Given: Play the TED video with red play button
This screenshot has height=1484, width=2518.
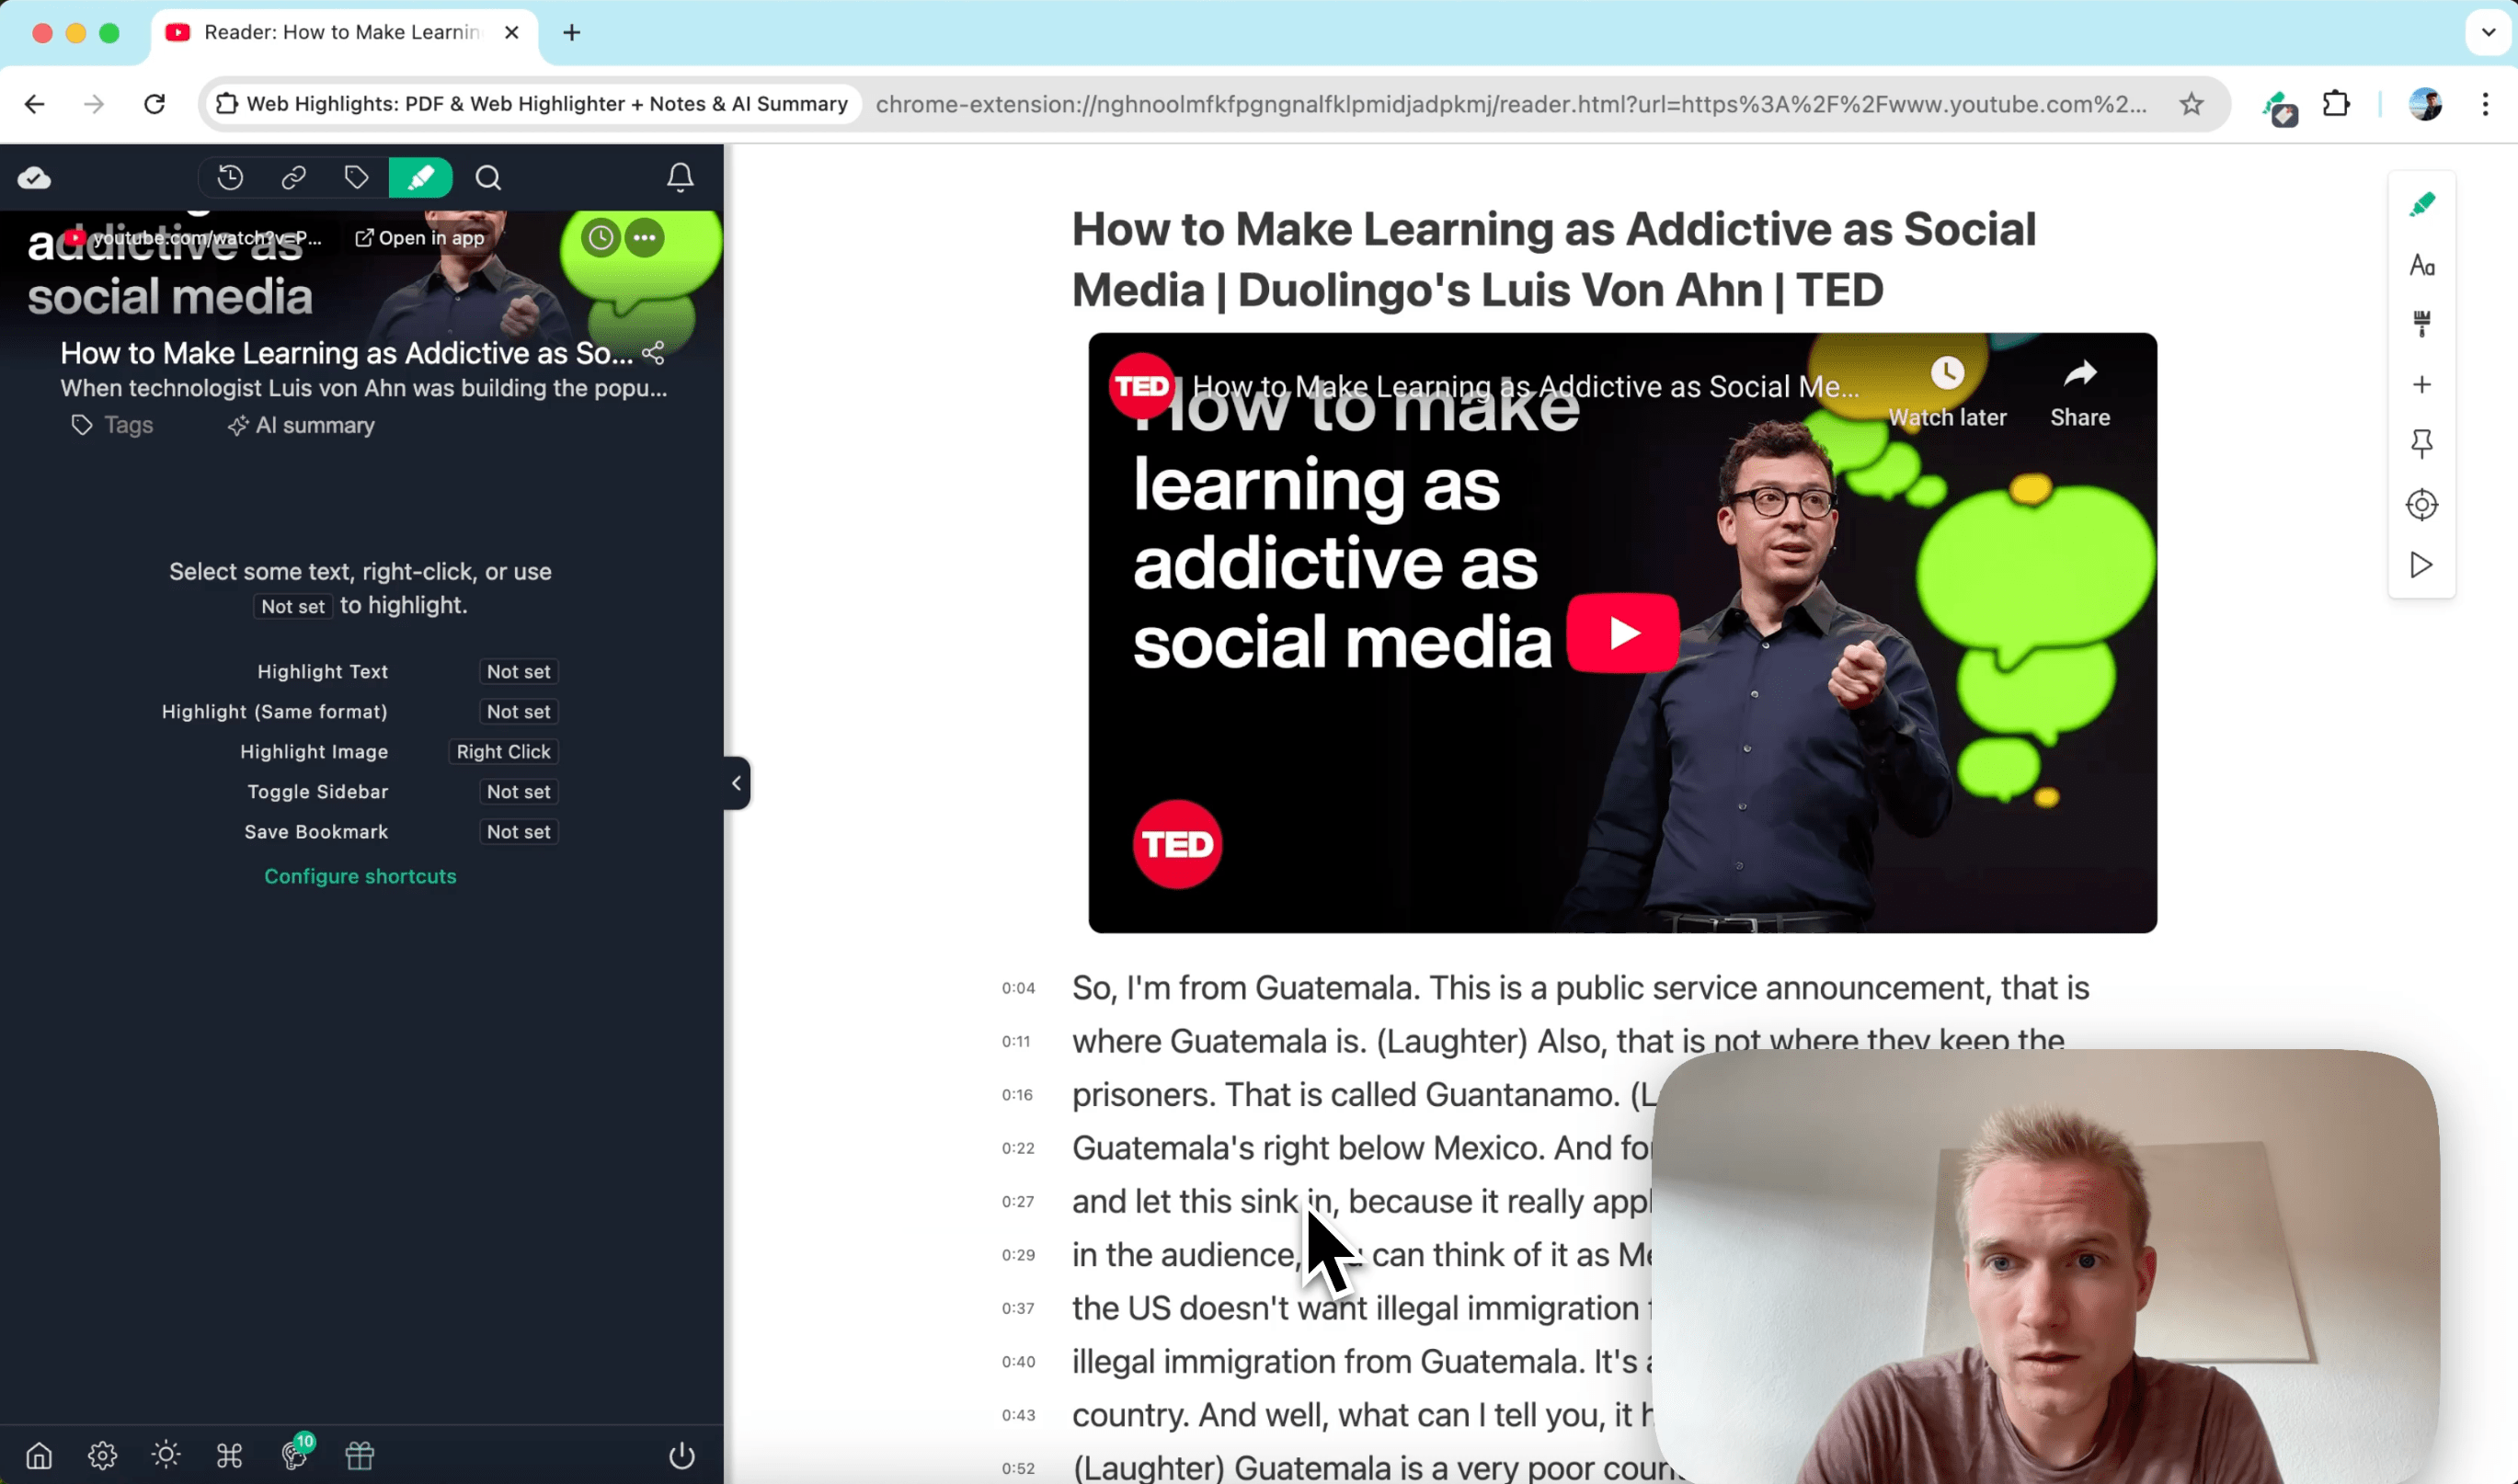Looking at the screenshot, I should [1622, 633].
